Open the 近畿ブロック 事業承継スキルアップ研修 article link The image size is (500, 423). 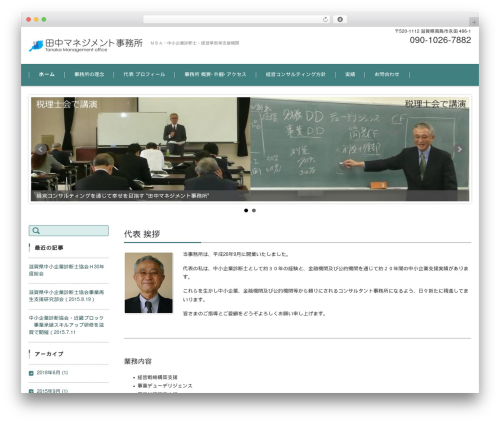[x=66, y=325]
